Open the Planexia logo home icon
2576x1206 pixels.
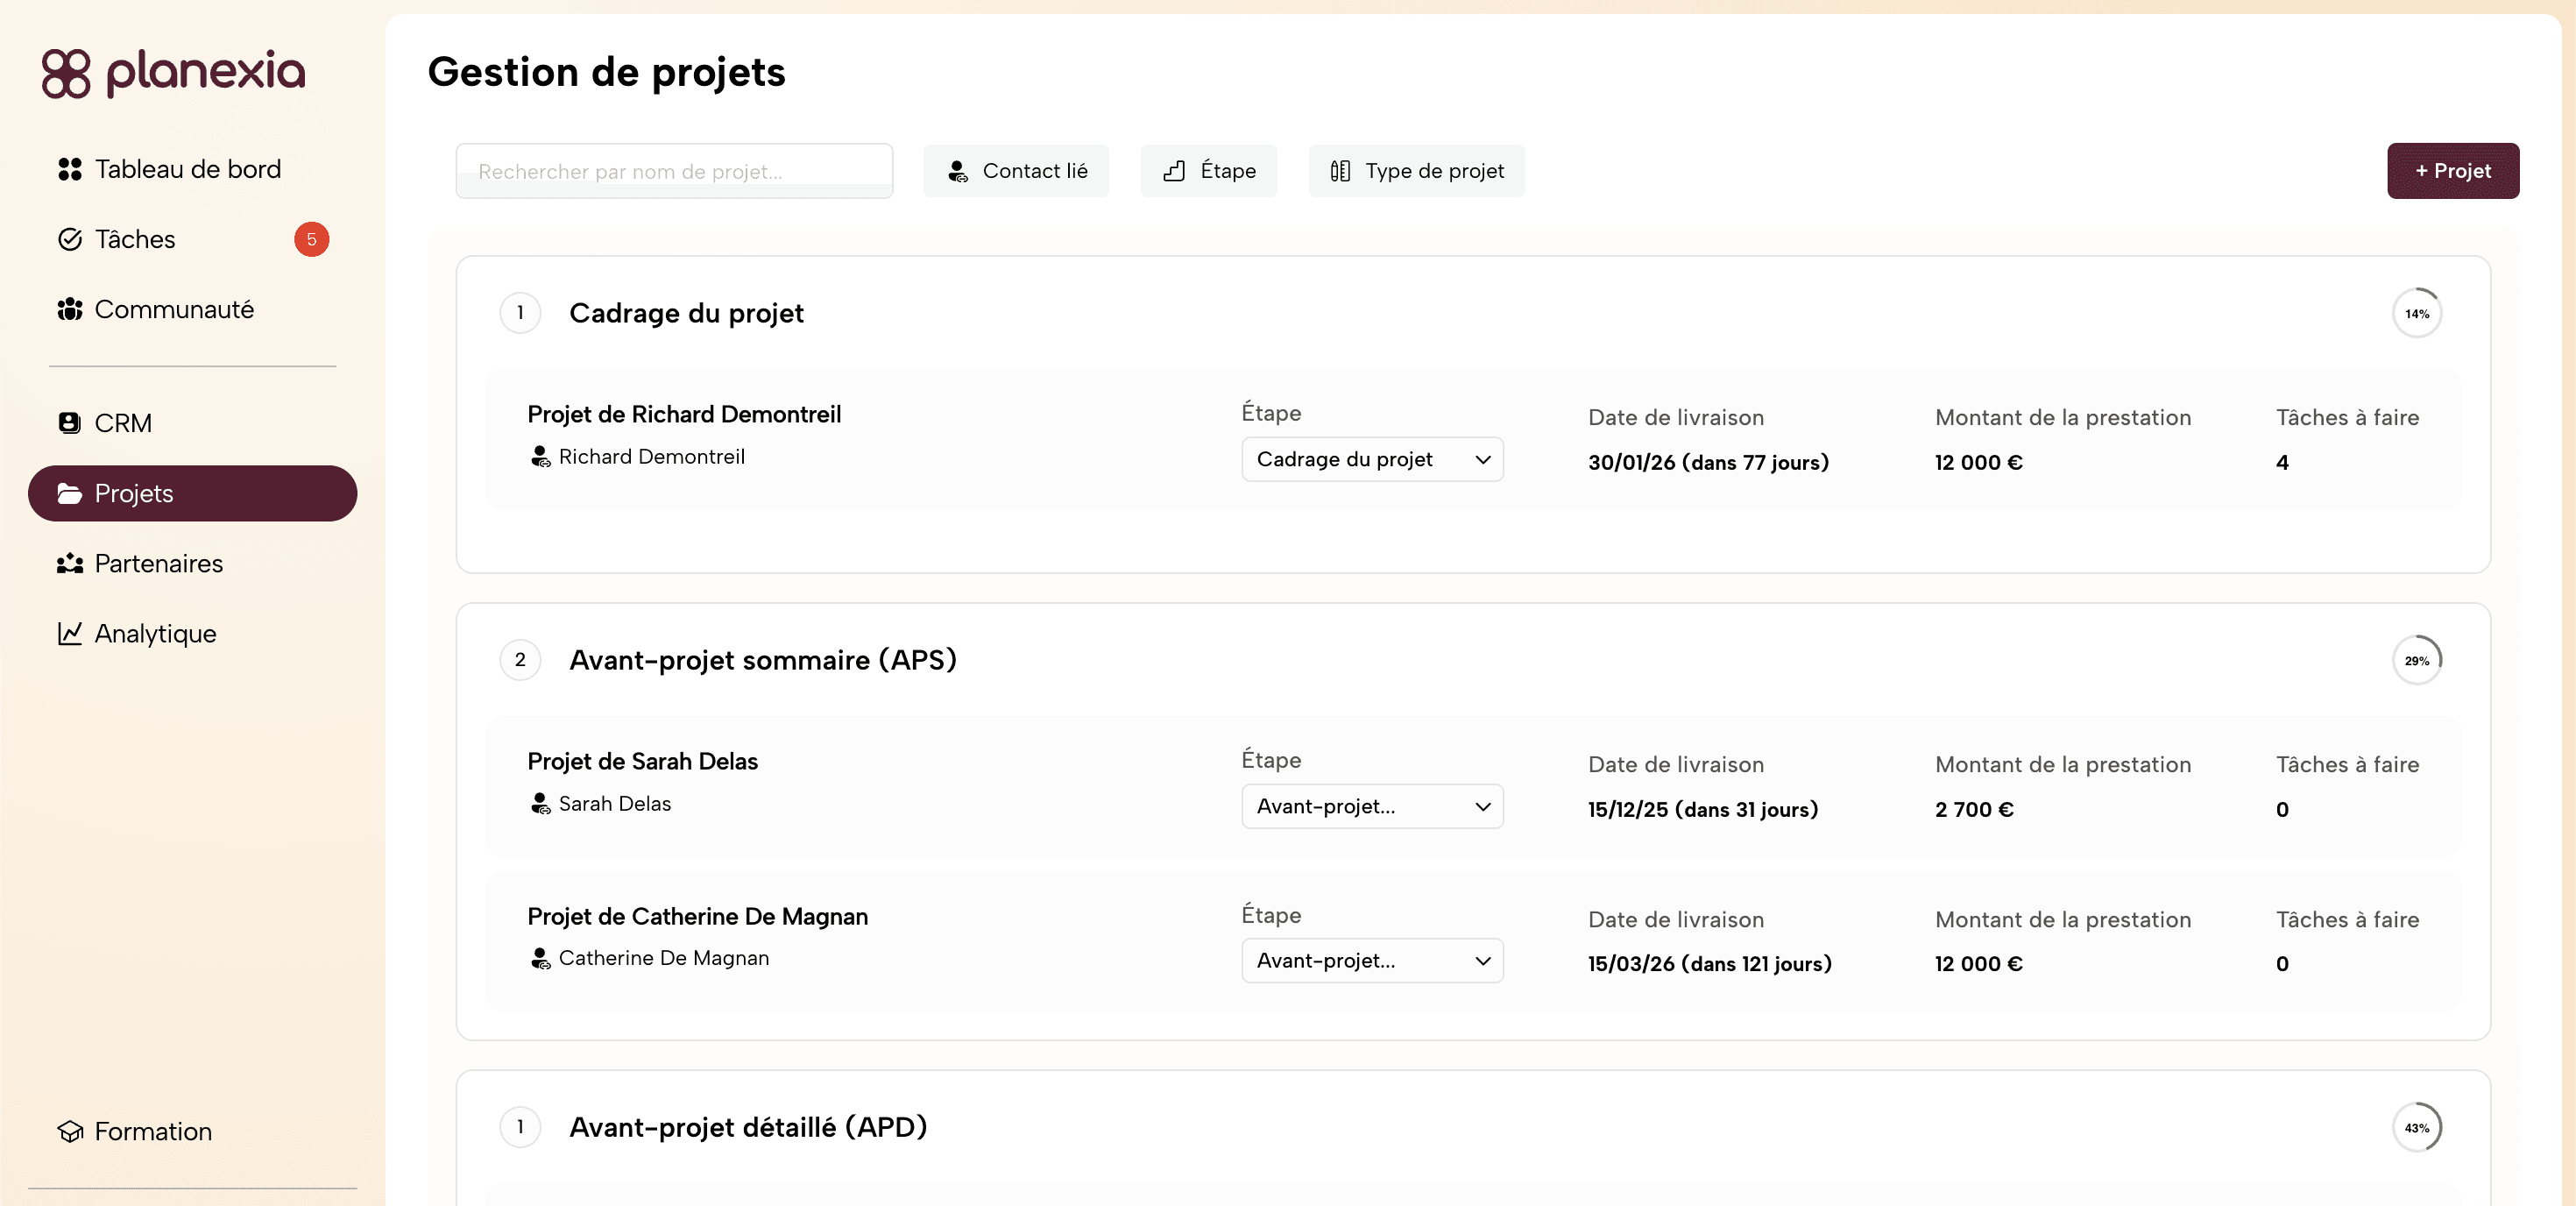(x=66, y=73)
